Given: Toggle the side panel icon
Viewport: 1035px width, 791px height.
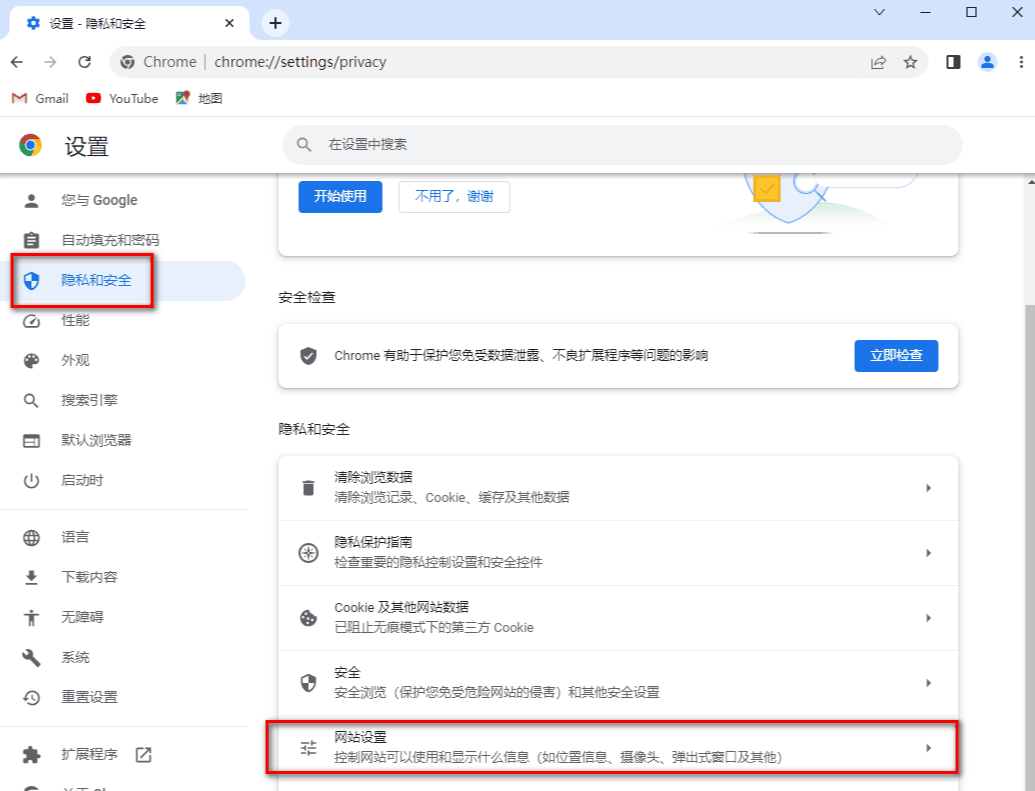Looking at the screenshot, I should [952, 61].
